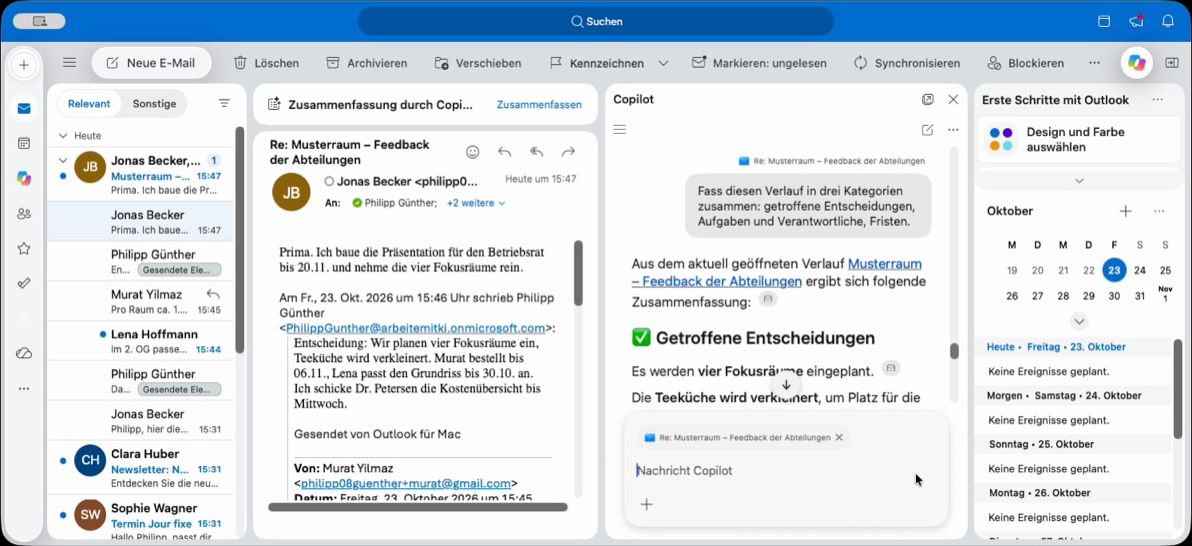Collapse the Heute message group
The height and width of the screenshot is (546, 1192).
click(63, 136)
